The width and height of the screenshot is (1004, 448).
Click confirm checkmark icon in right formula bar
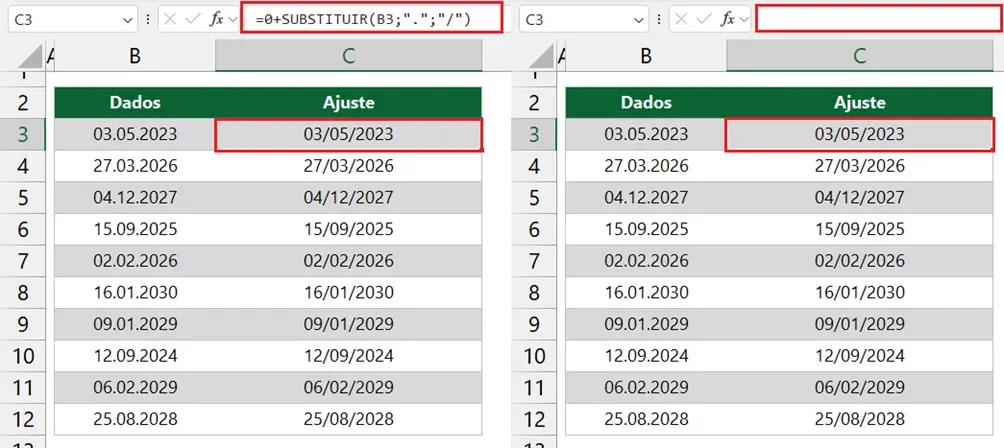tap(704, 19)
